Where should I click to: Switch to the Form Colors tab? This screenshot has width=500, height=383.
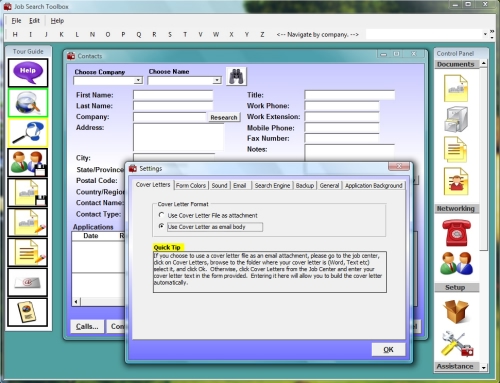coord(191,185)
